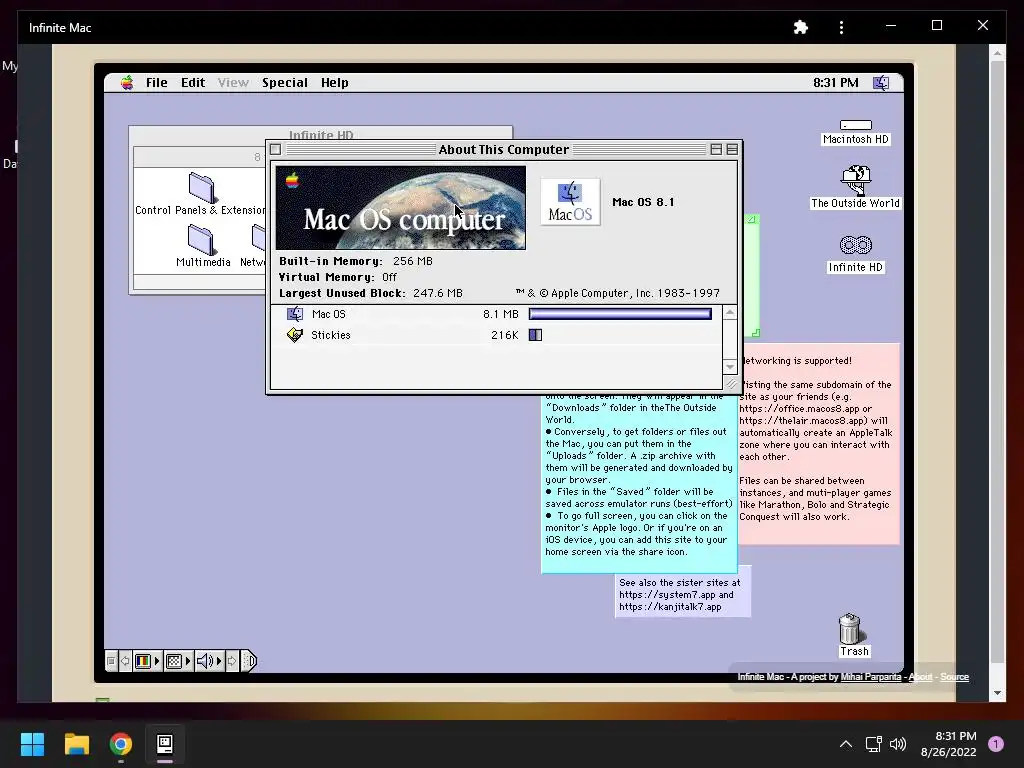Click the zoom box of About This Computer
Viewport: 1024px width, 768px height.
(x=716, y=150)
